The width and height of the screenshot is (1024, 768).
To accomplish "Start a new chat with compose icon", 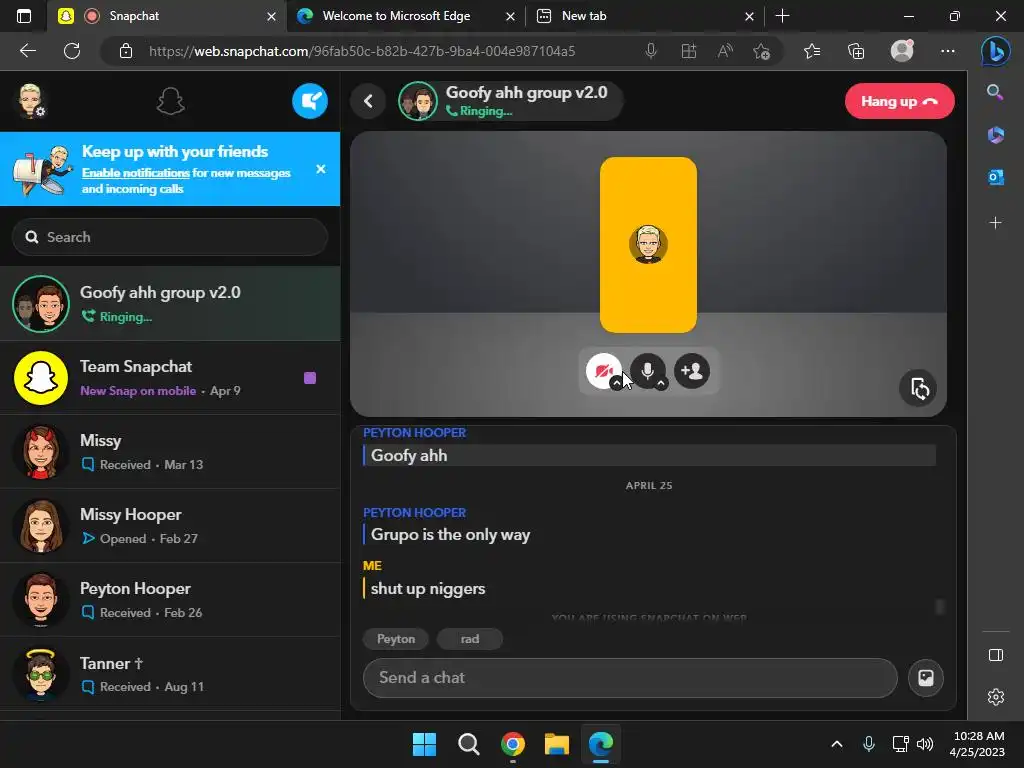I will 310,101.
